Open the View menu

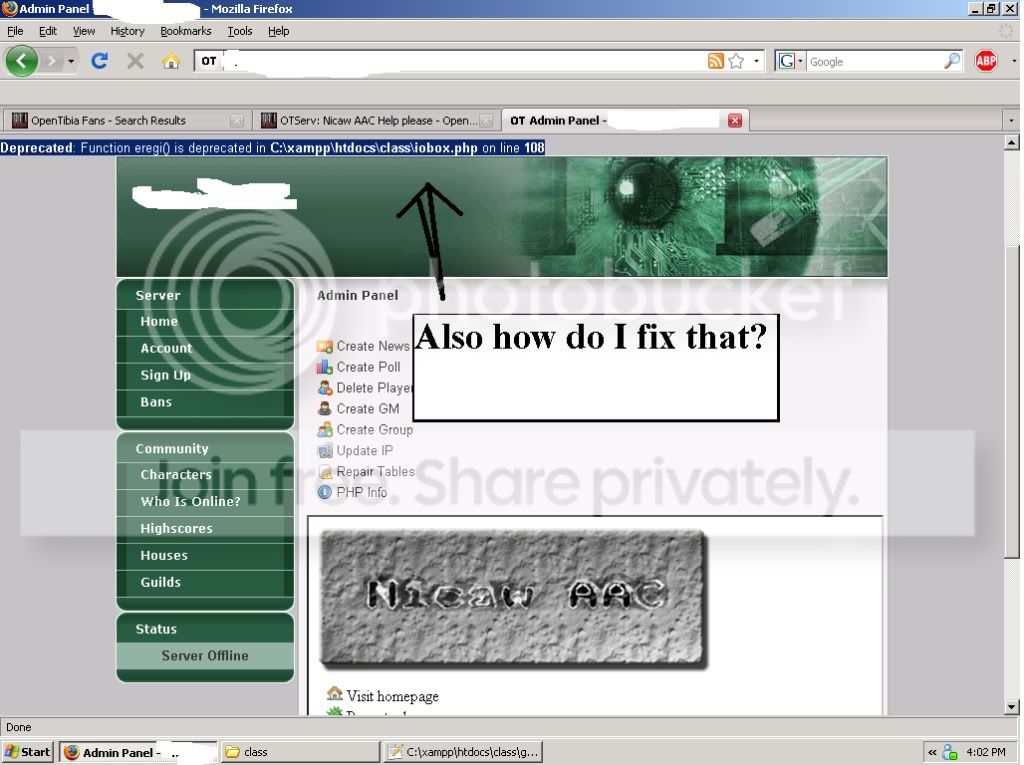coord(84,31)
